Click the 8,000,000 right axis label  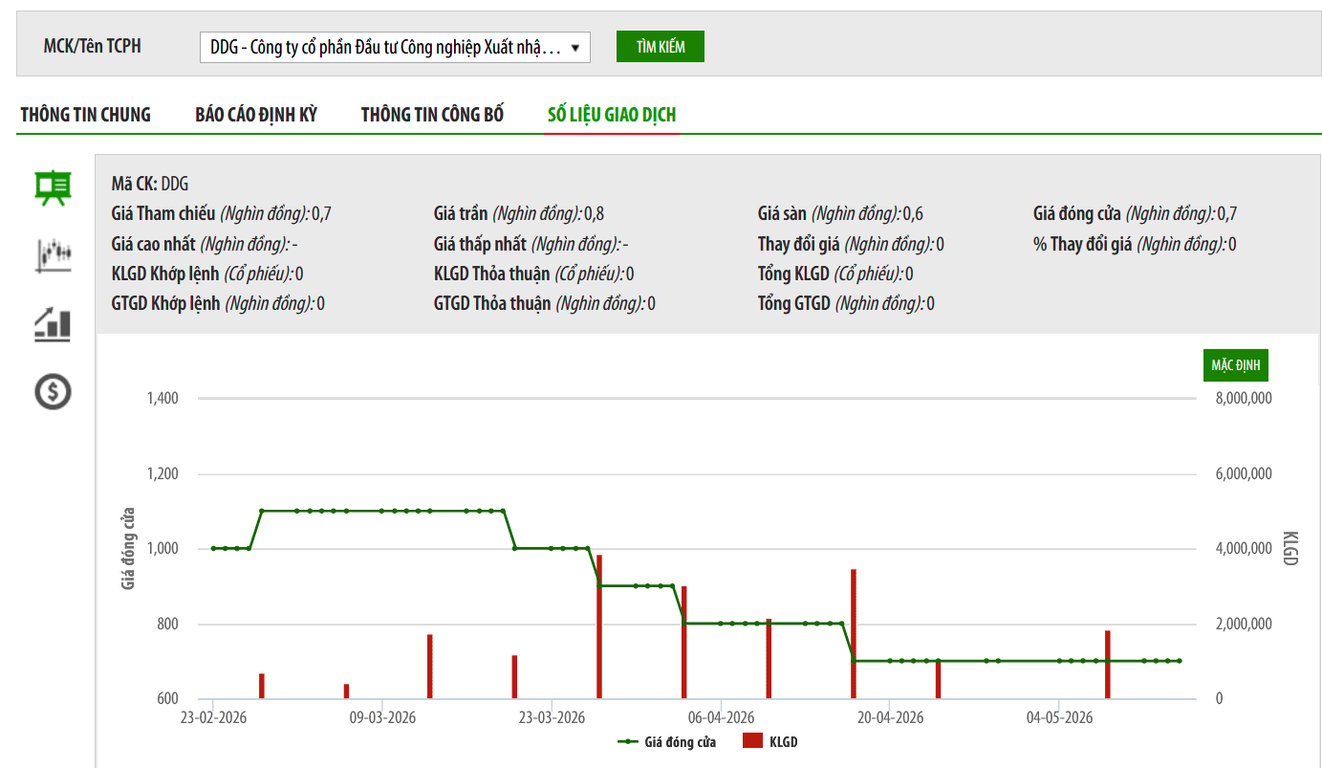click(x=1243, y=398)
